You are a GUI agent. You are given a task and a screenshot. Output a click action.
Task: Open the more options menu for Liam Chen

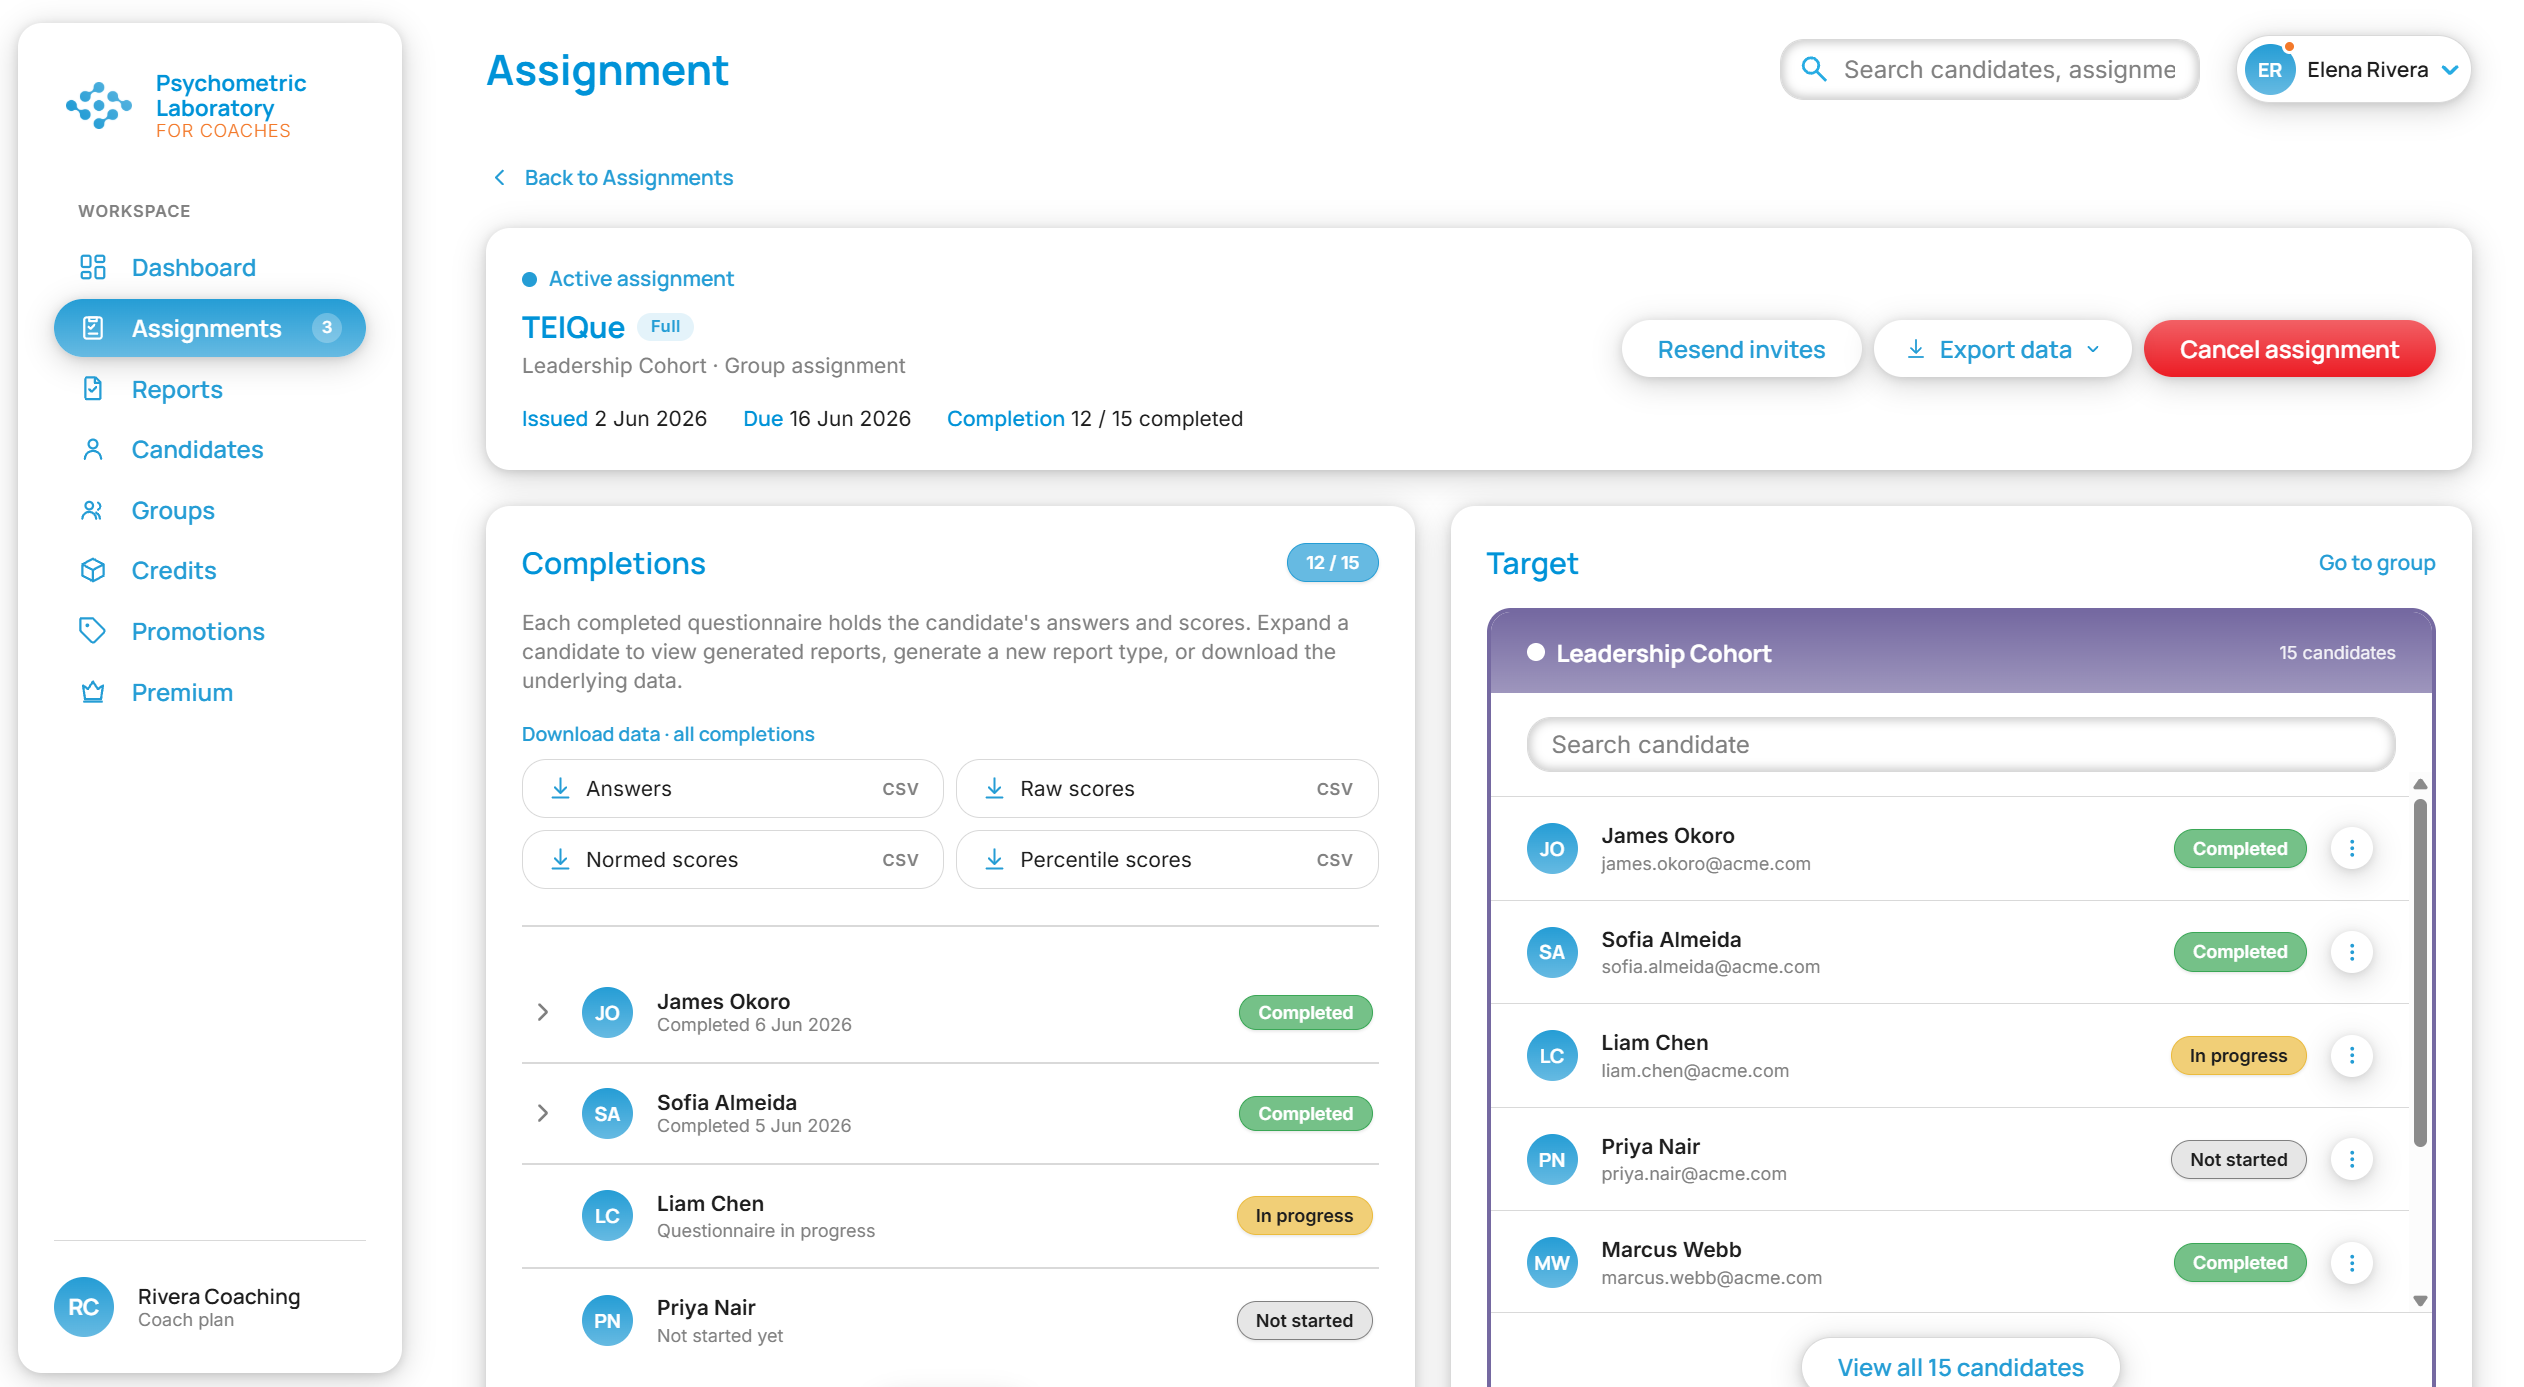pos(2351,1056)
